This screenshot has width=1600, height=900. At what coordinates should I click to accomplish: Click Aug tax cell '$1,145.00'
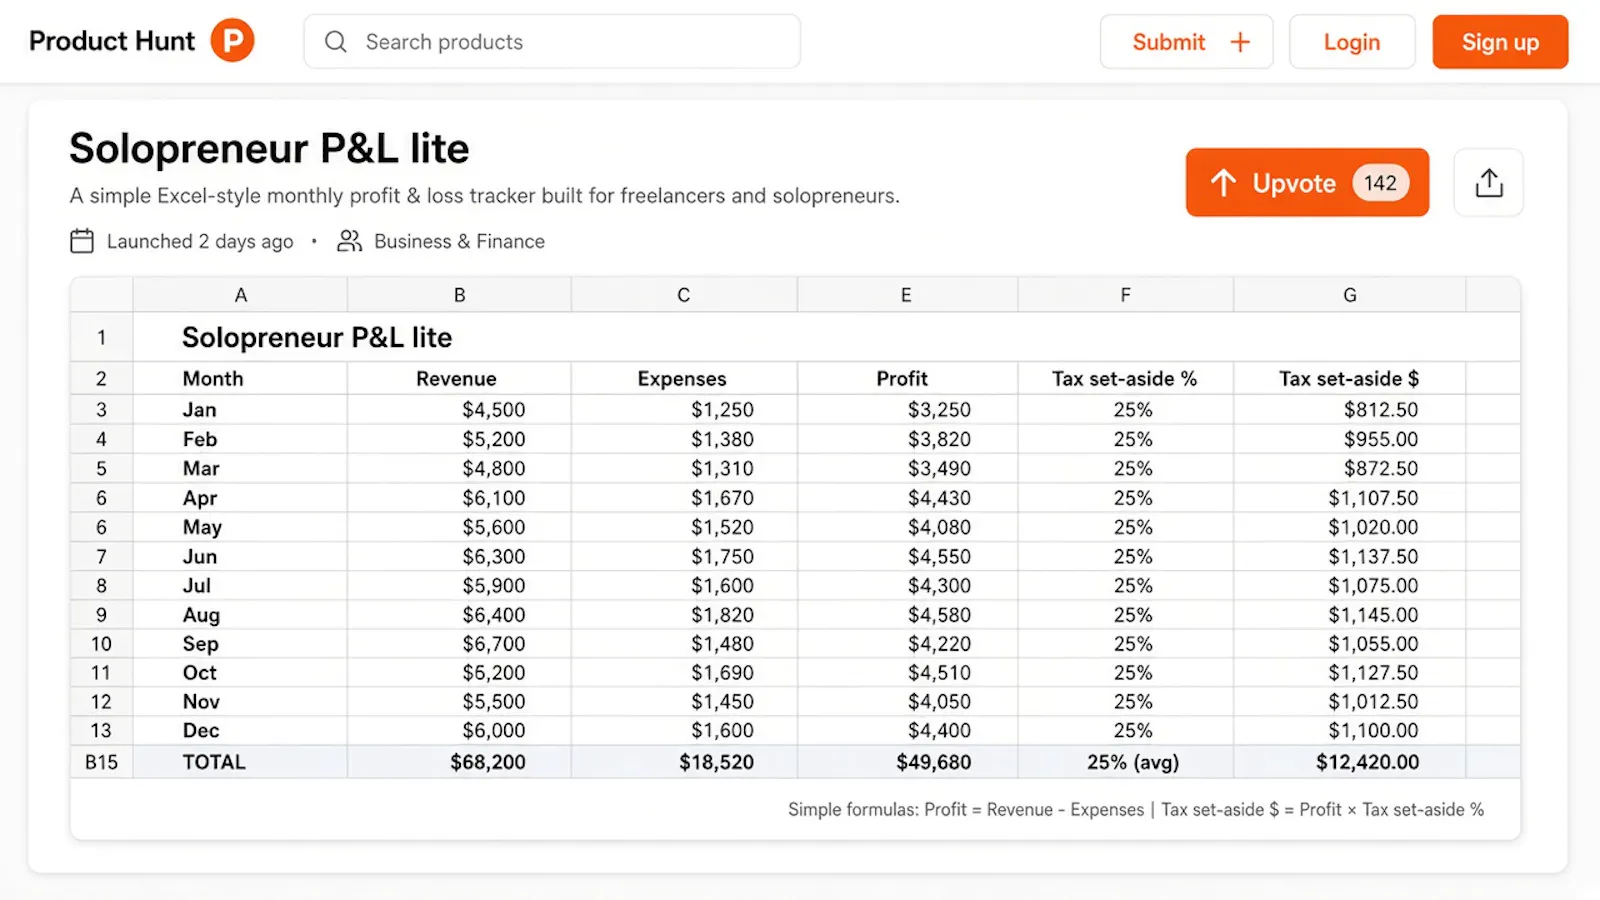click(x=1350, y=615)
